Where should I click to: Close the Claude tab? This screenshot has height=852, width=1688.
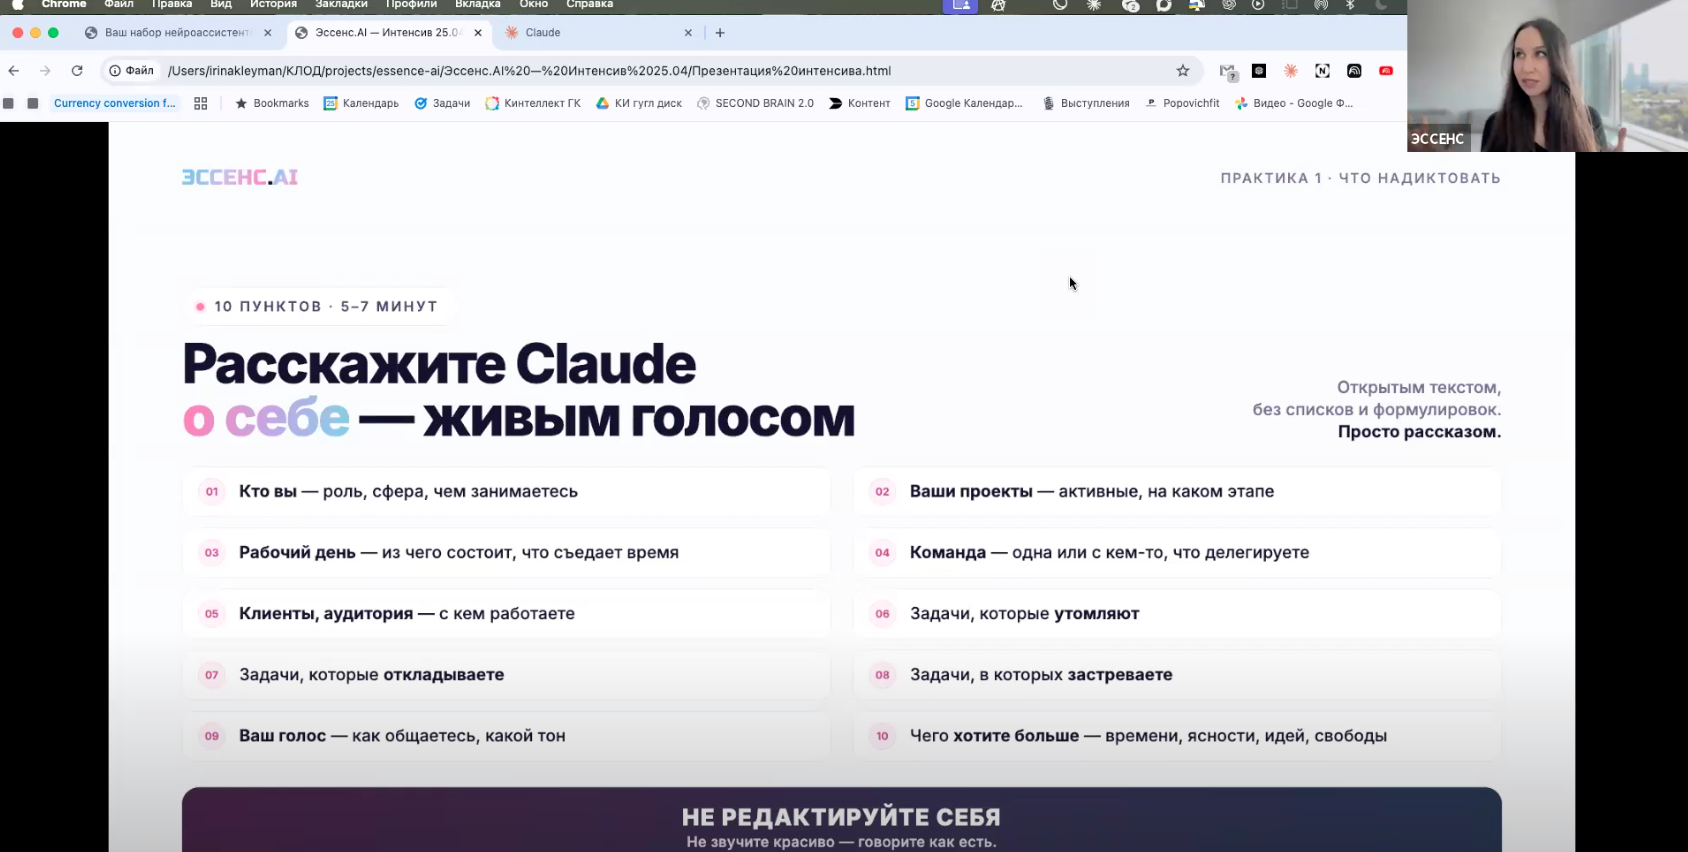688,33
